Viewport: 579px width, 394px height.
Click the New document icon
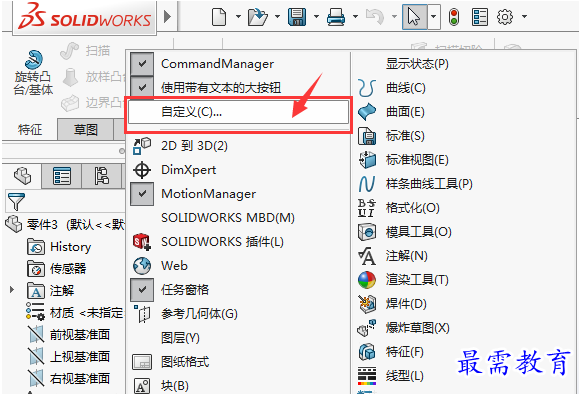[219, 17]
